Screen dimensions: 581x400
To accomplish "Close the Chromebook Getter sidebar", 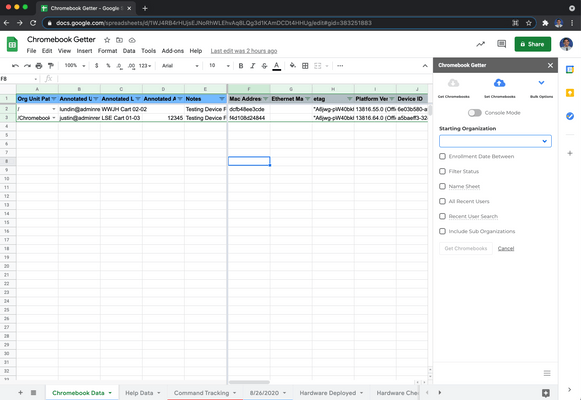I will click(x=550, y=65).
